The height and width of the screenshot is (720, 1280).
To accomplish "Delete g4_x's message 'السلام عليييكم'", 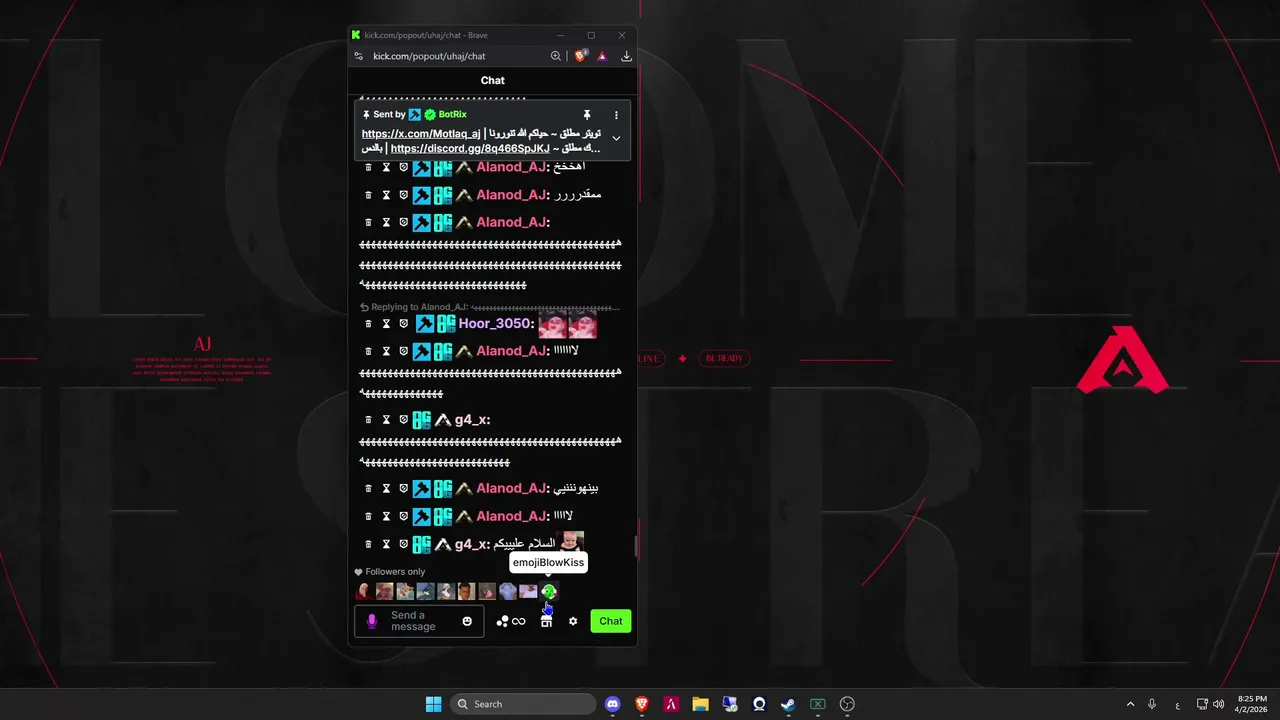I will coord(368,544).
